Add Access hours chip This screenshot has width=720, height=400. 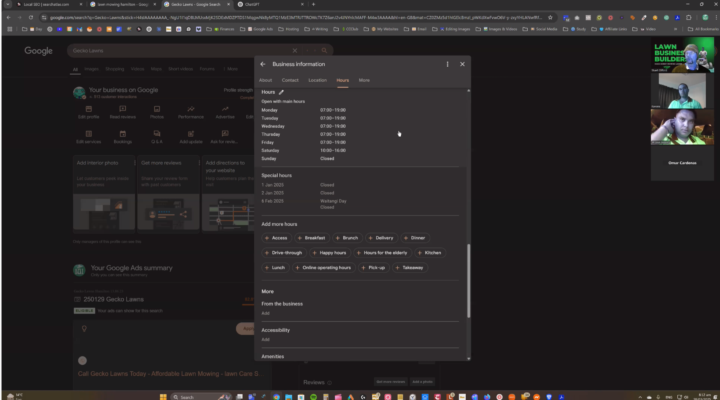click(x=276, y=238)
